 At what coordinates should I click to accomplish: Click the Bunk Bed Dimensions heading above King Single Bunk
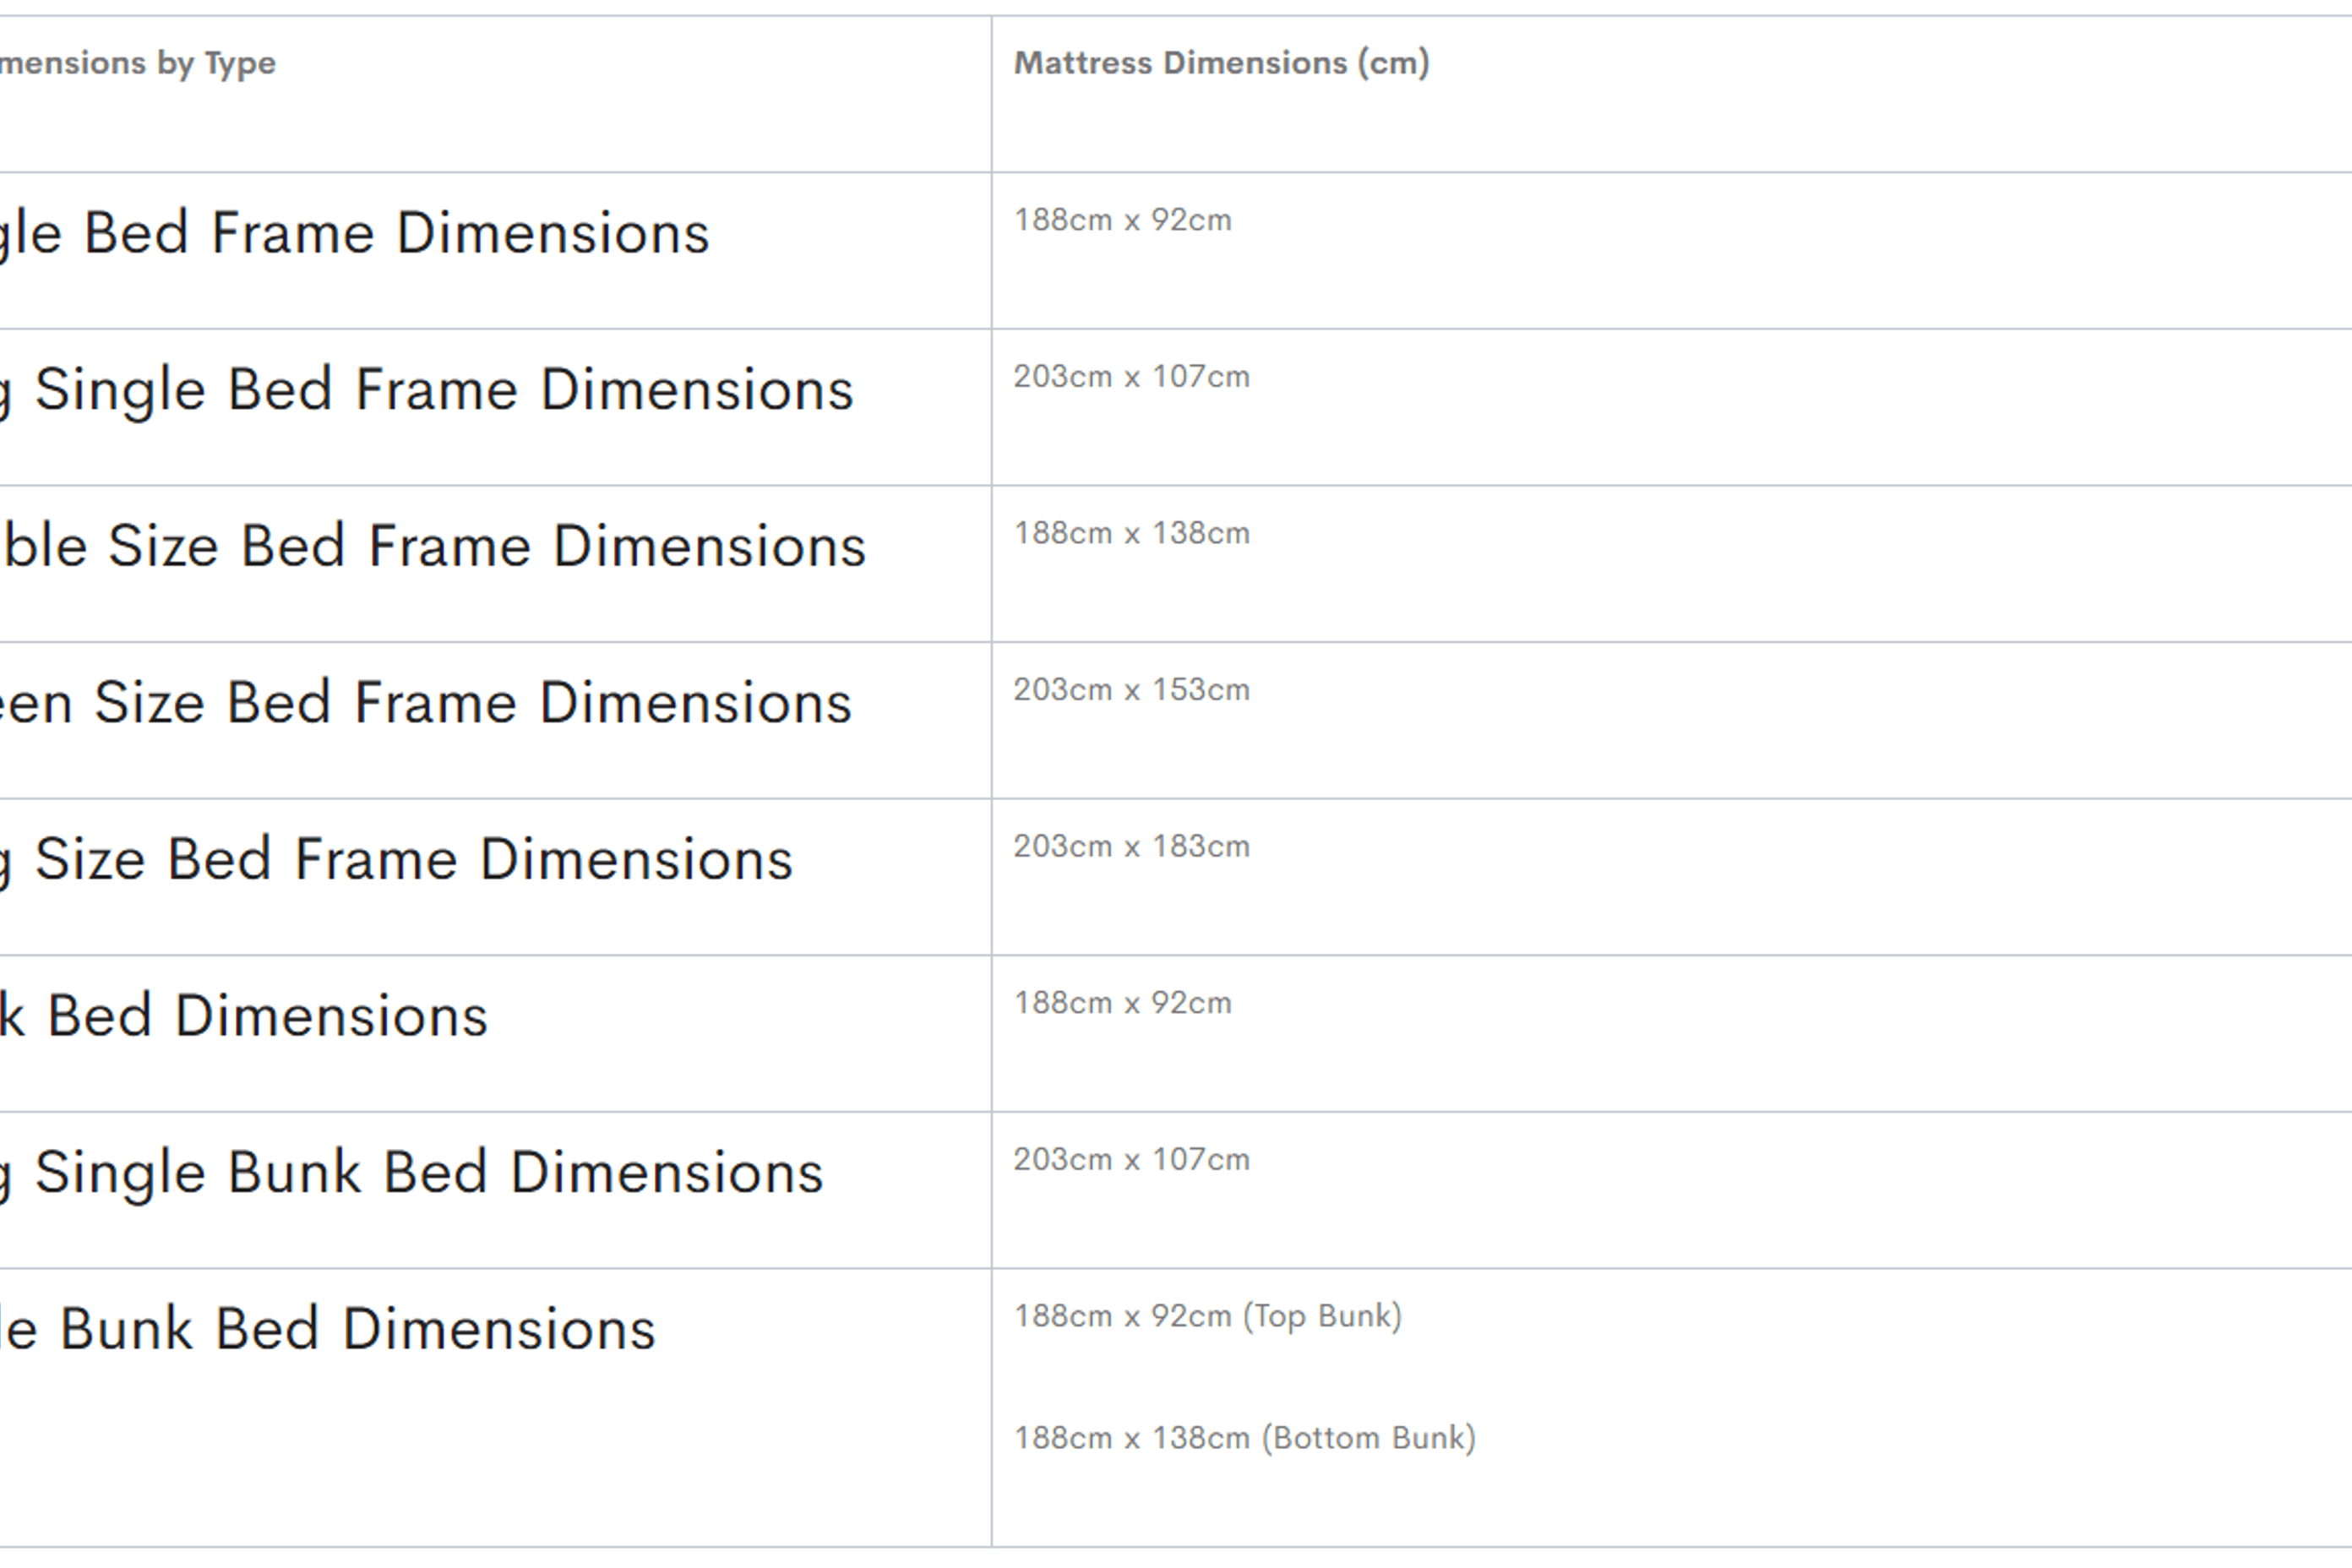[x=243, y=1017]
